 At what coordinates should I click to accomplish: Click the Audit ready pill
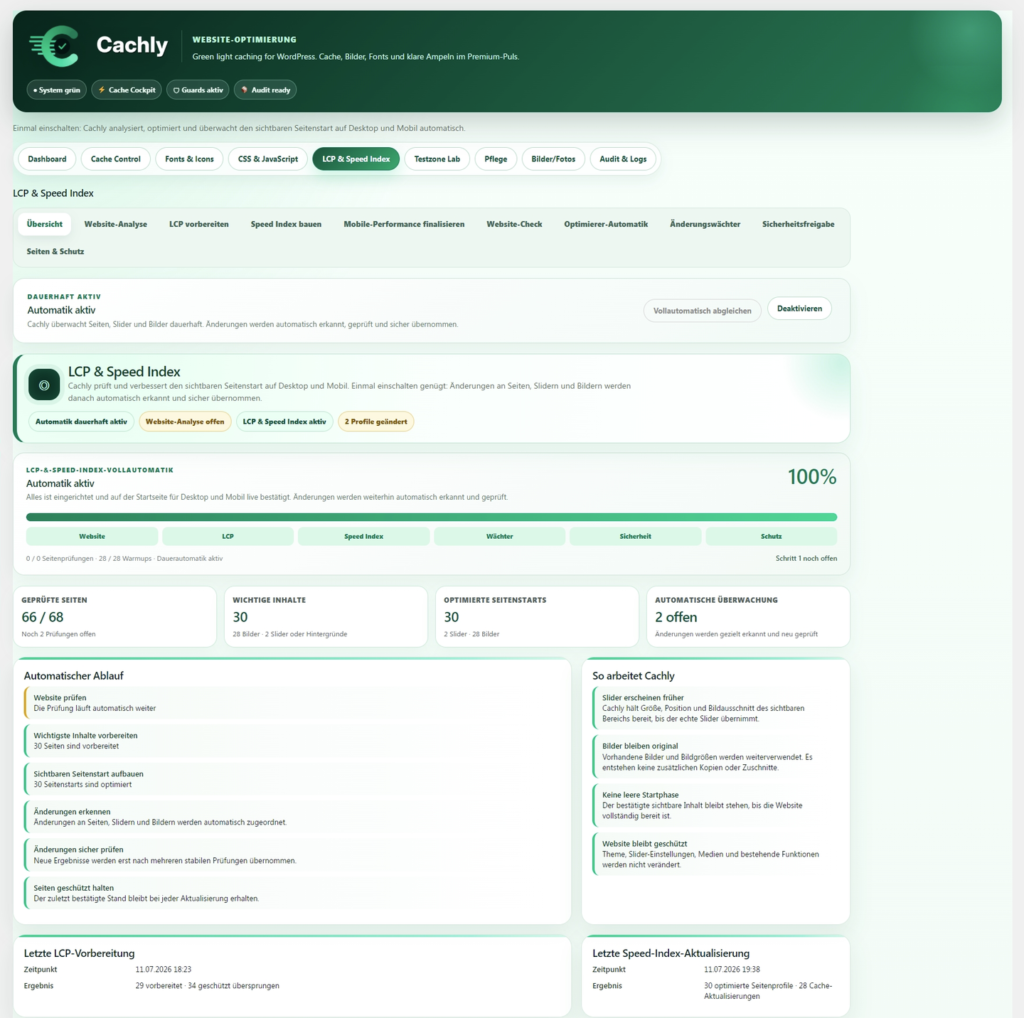coord(266,90)
